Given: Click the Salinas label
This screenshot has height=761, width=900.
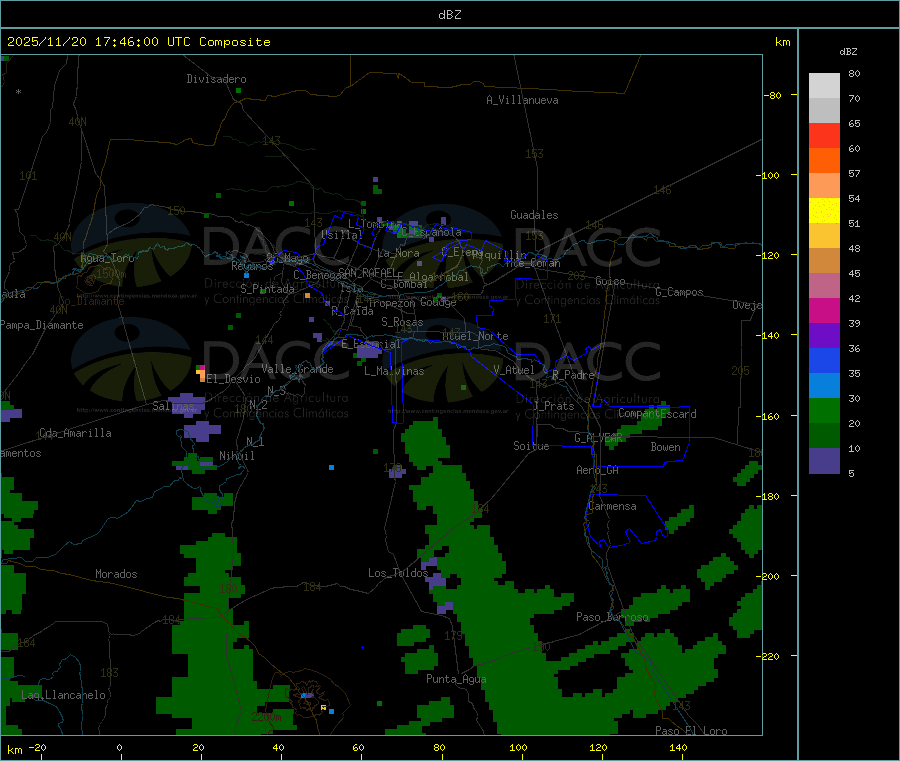Looking at the screenshot, I should coord(173,406).
